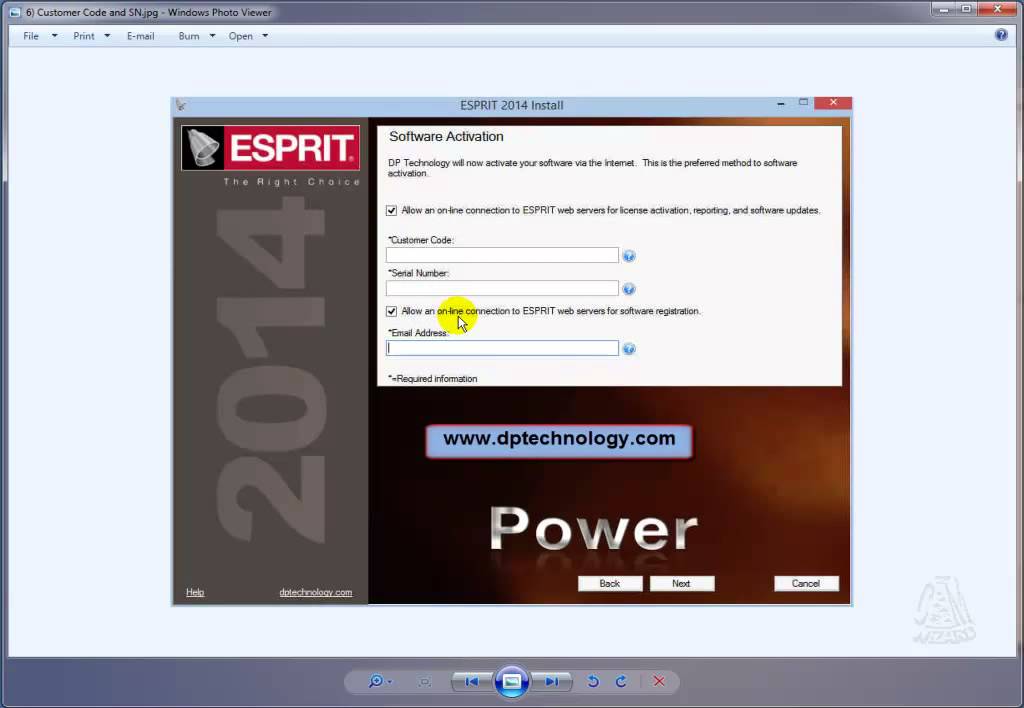
Task: Open the File menu in Photo Viewer
Action: 31,36
